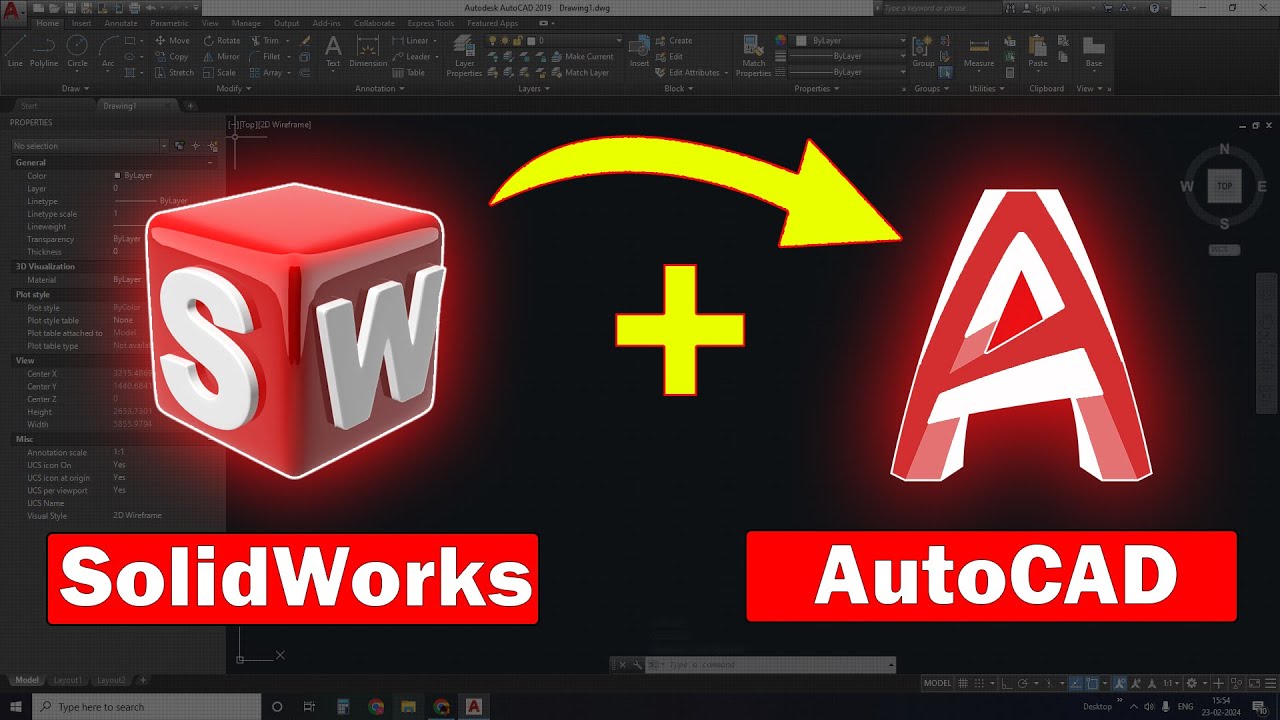The height and width of the screenshot is (720, 1280).
Task: Switch to Layout1 tab
Action: click(67, 680)
